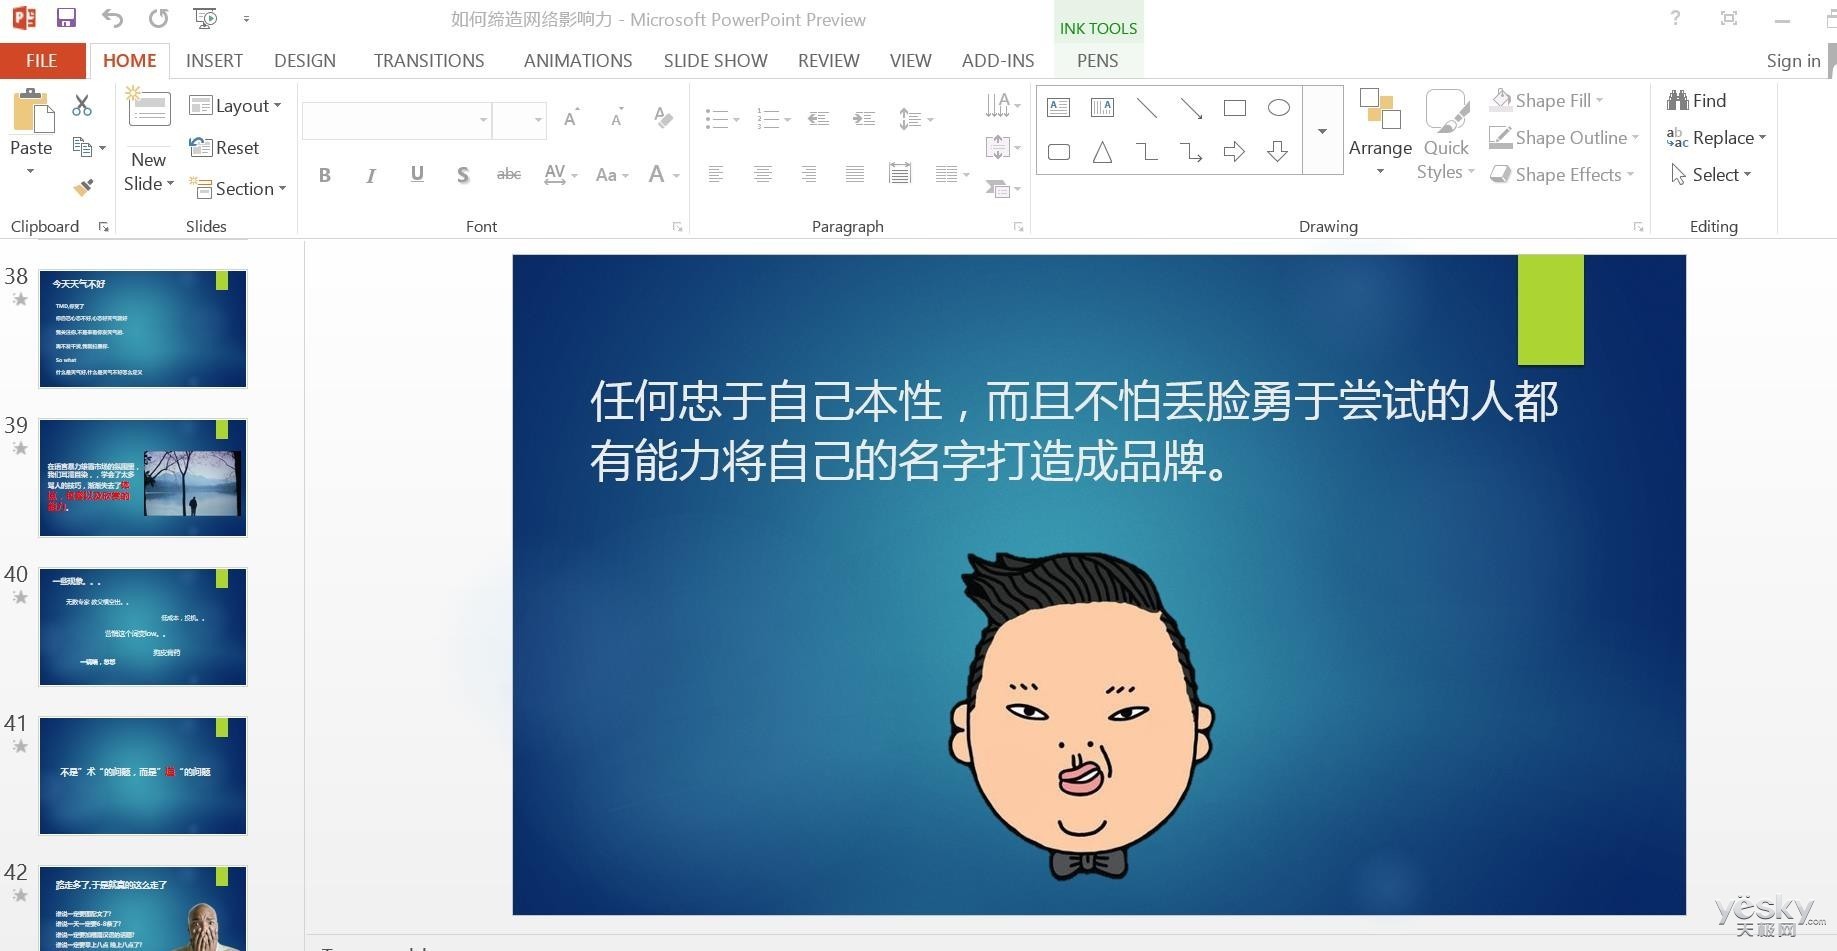This screenshot has height=951, width=1837.
Task: Toggle Italic formatting
Action: click(371, 175)
